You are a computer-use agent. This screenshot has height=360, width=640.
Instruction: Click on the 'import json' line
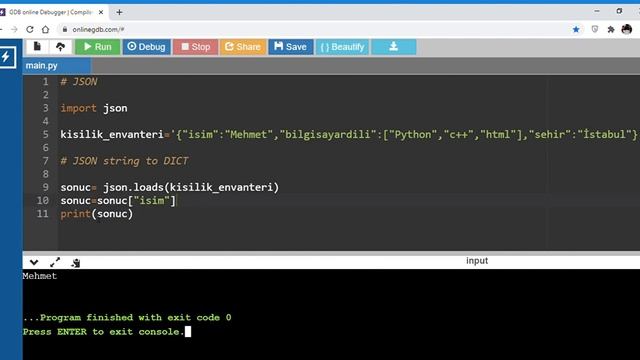pyautogui.click(x=94, y=108)
